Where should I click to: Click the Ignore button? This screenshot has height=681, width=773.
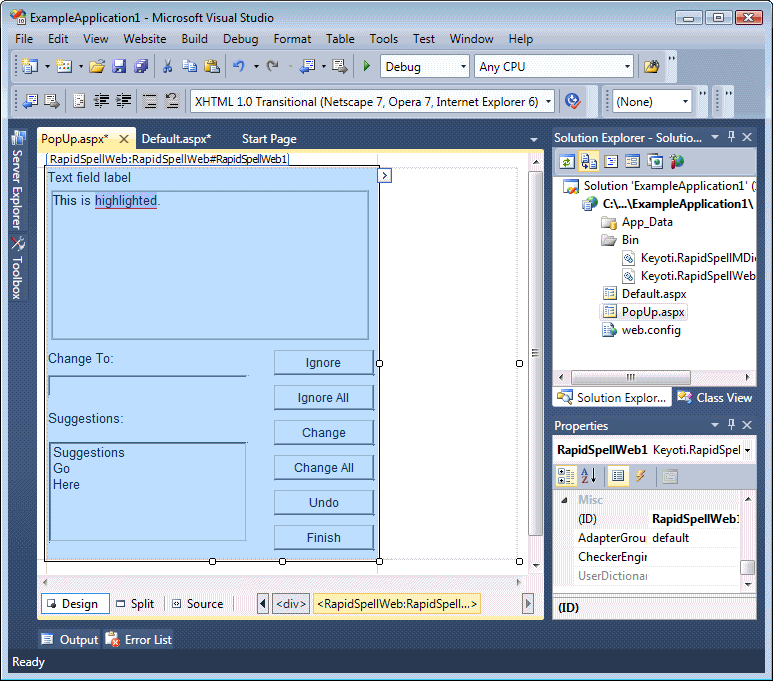click(x=323, y=363)
